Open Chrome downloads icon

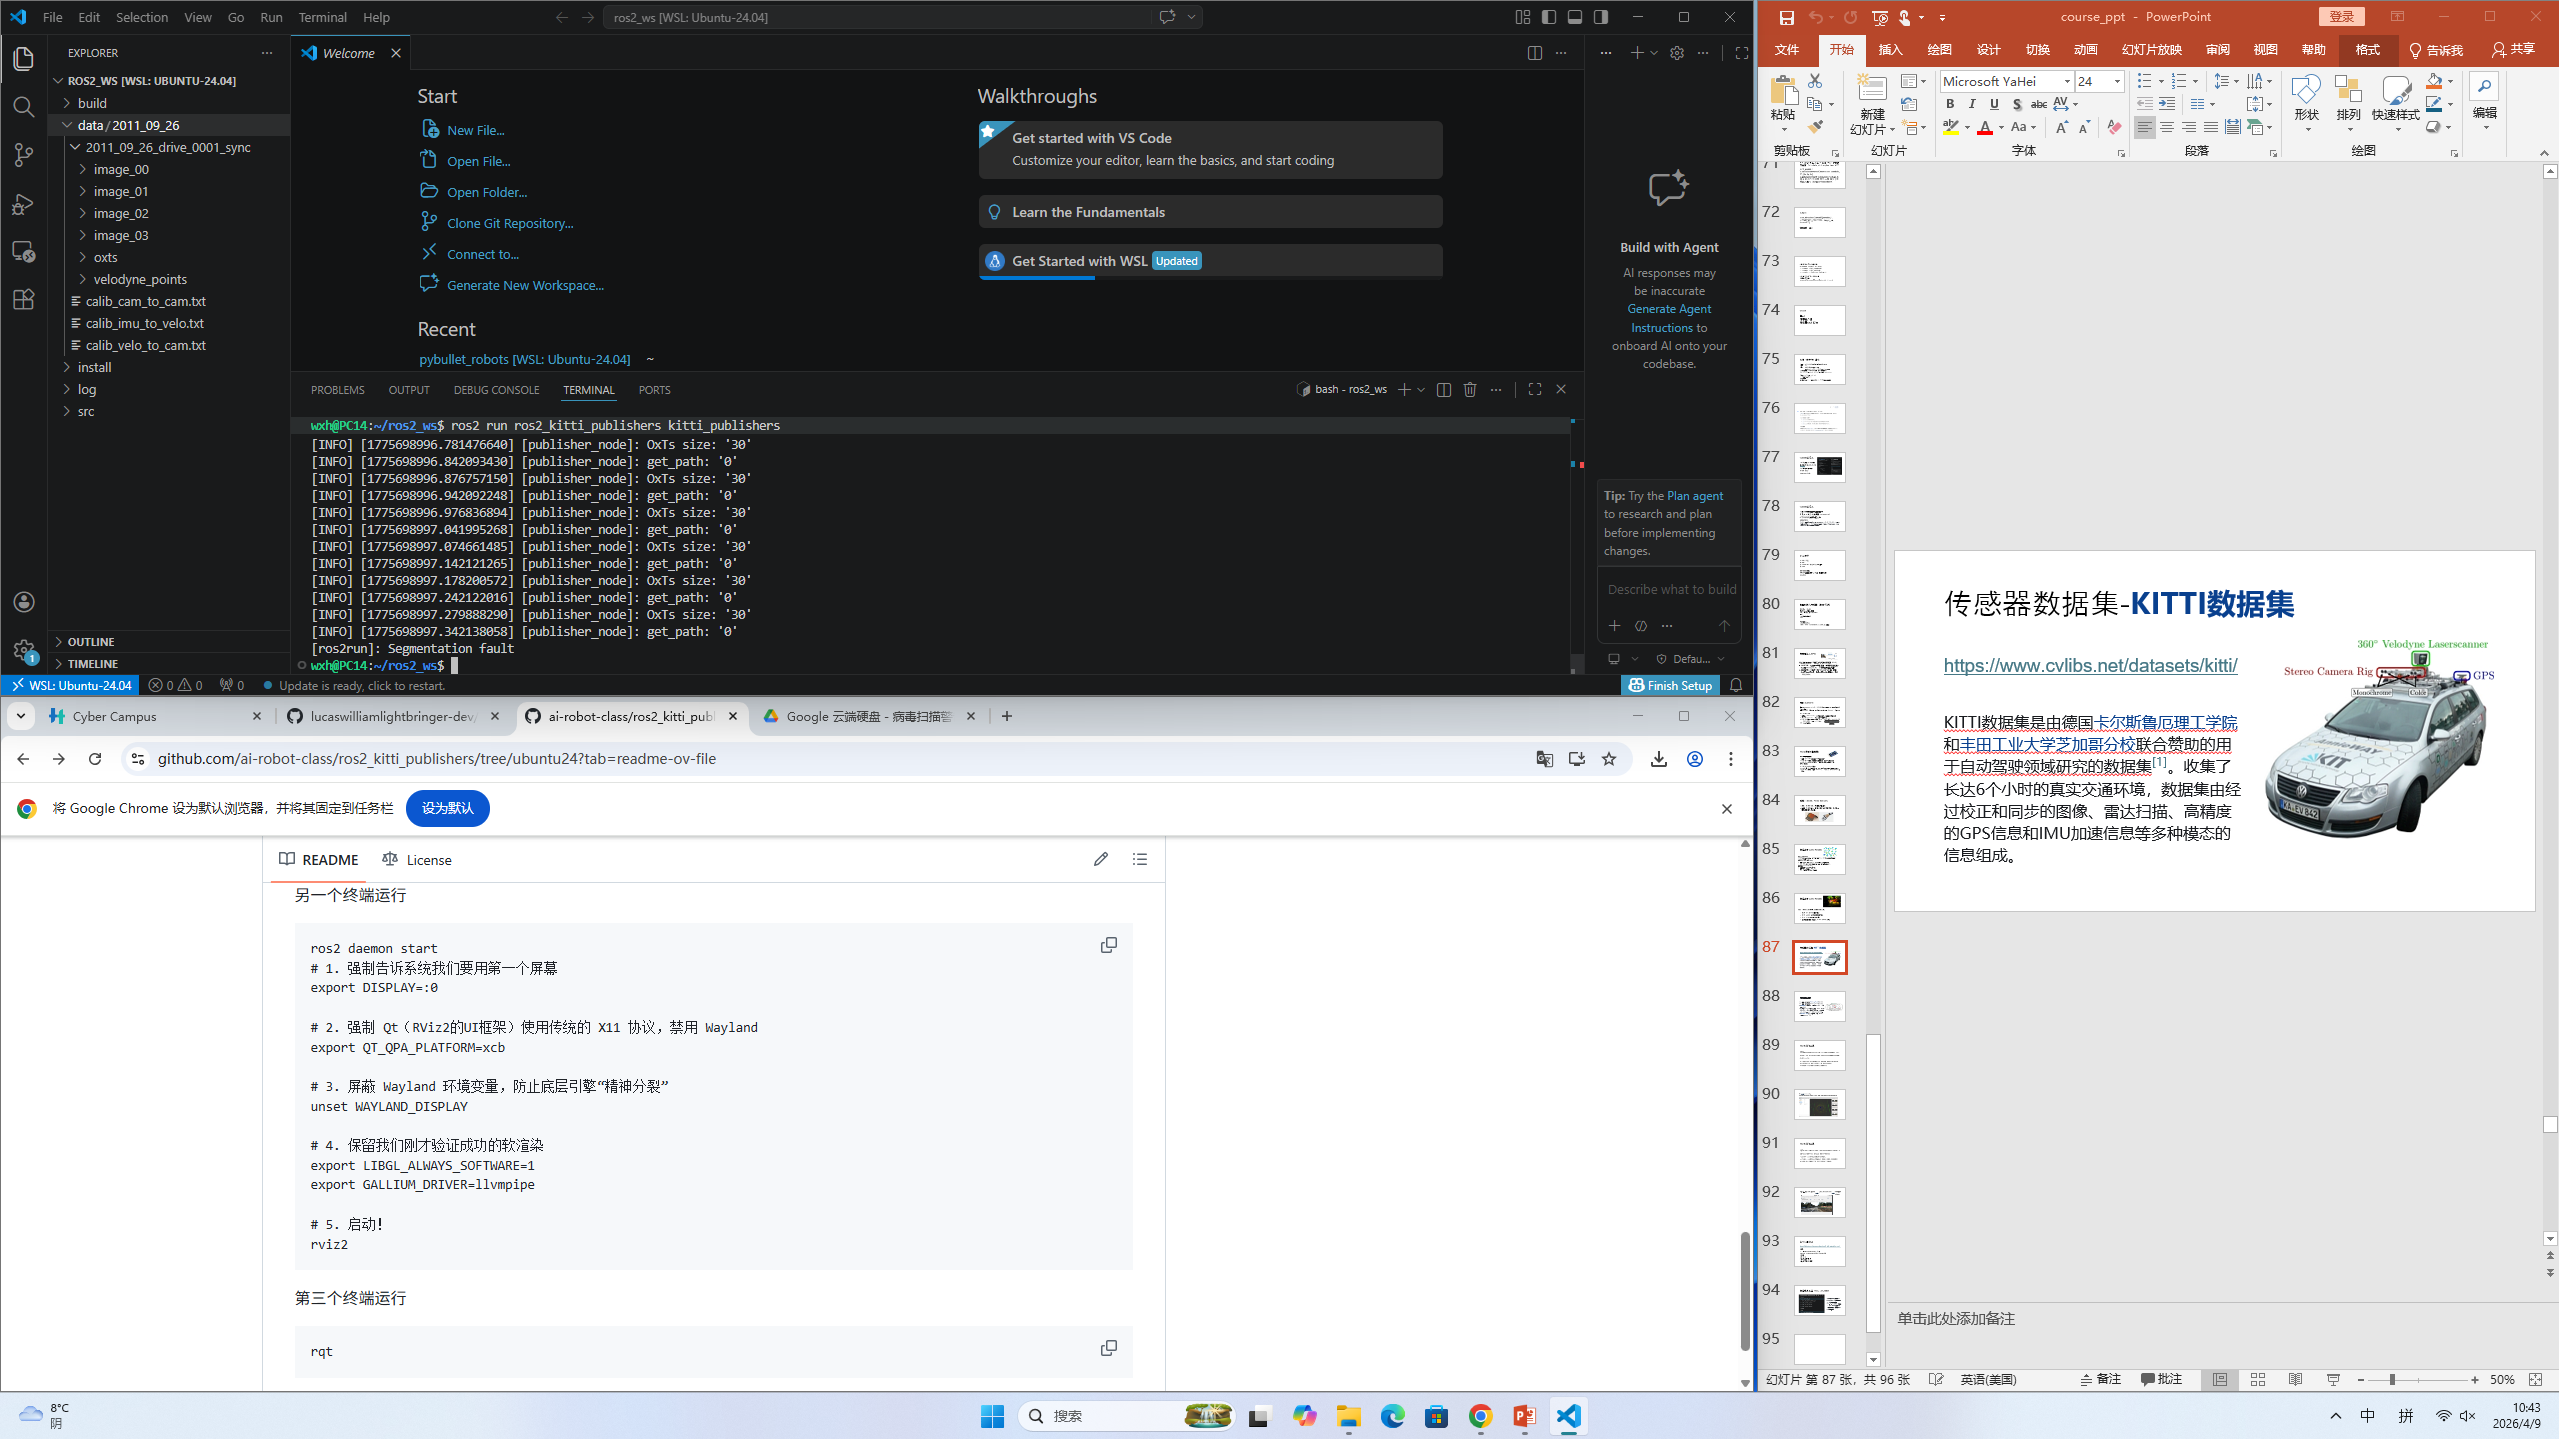point(1658,759)
